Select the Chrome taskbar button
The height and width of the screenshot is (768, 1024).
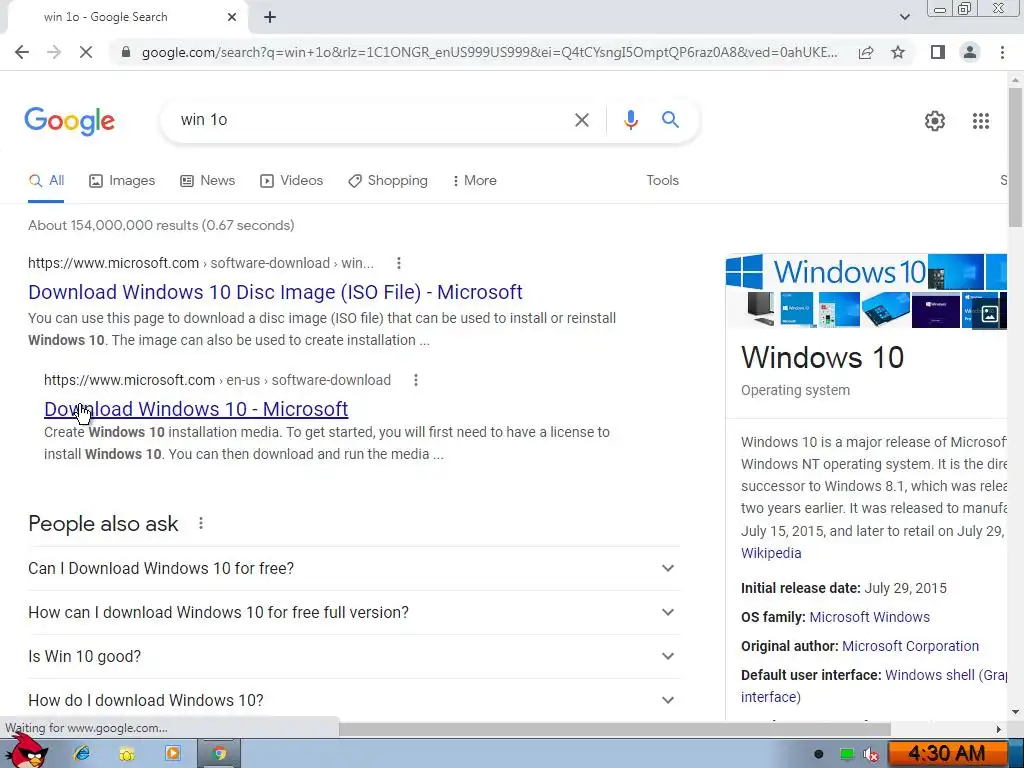point(219,754)
